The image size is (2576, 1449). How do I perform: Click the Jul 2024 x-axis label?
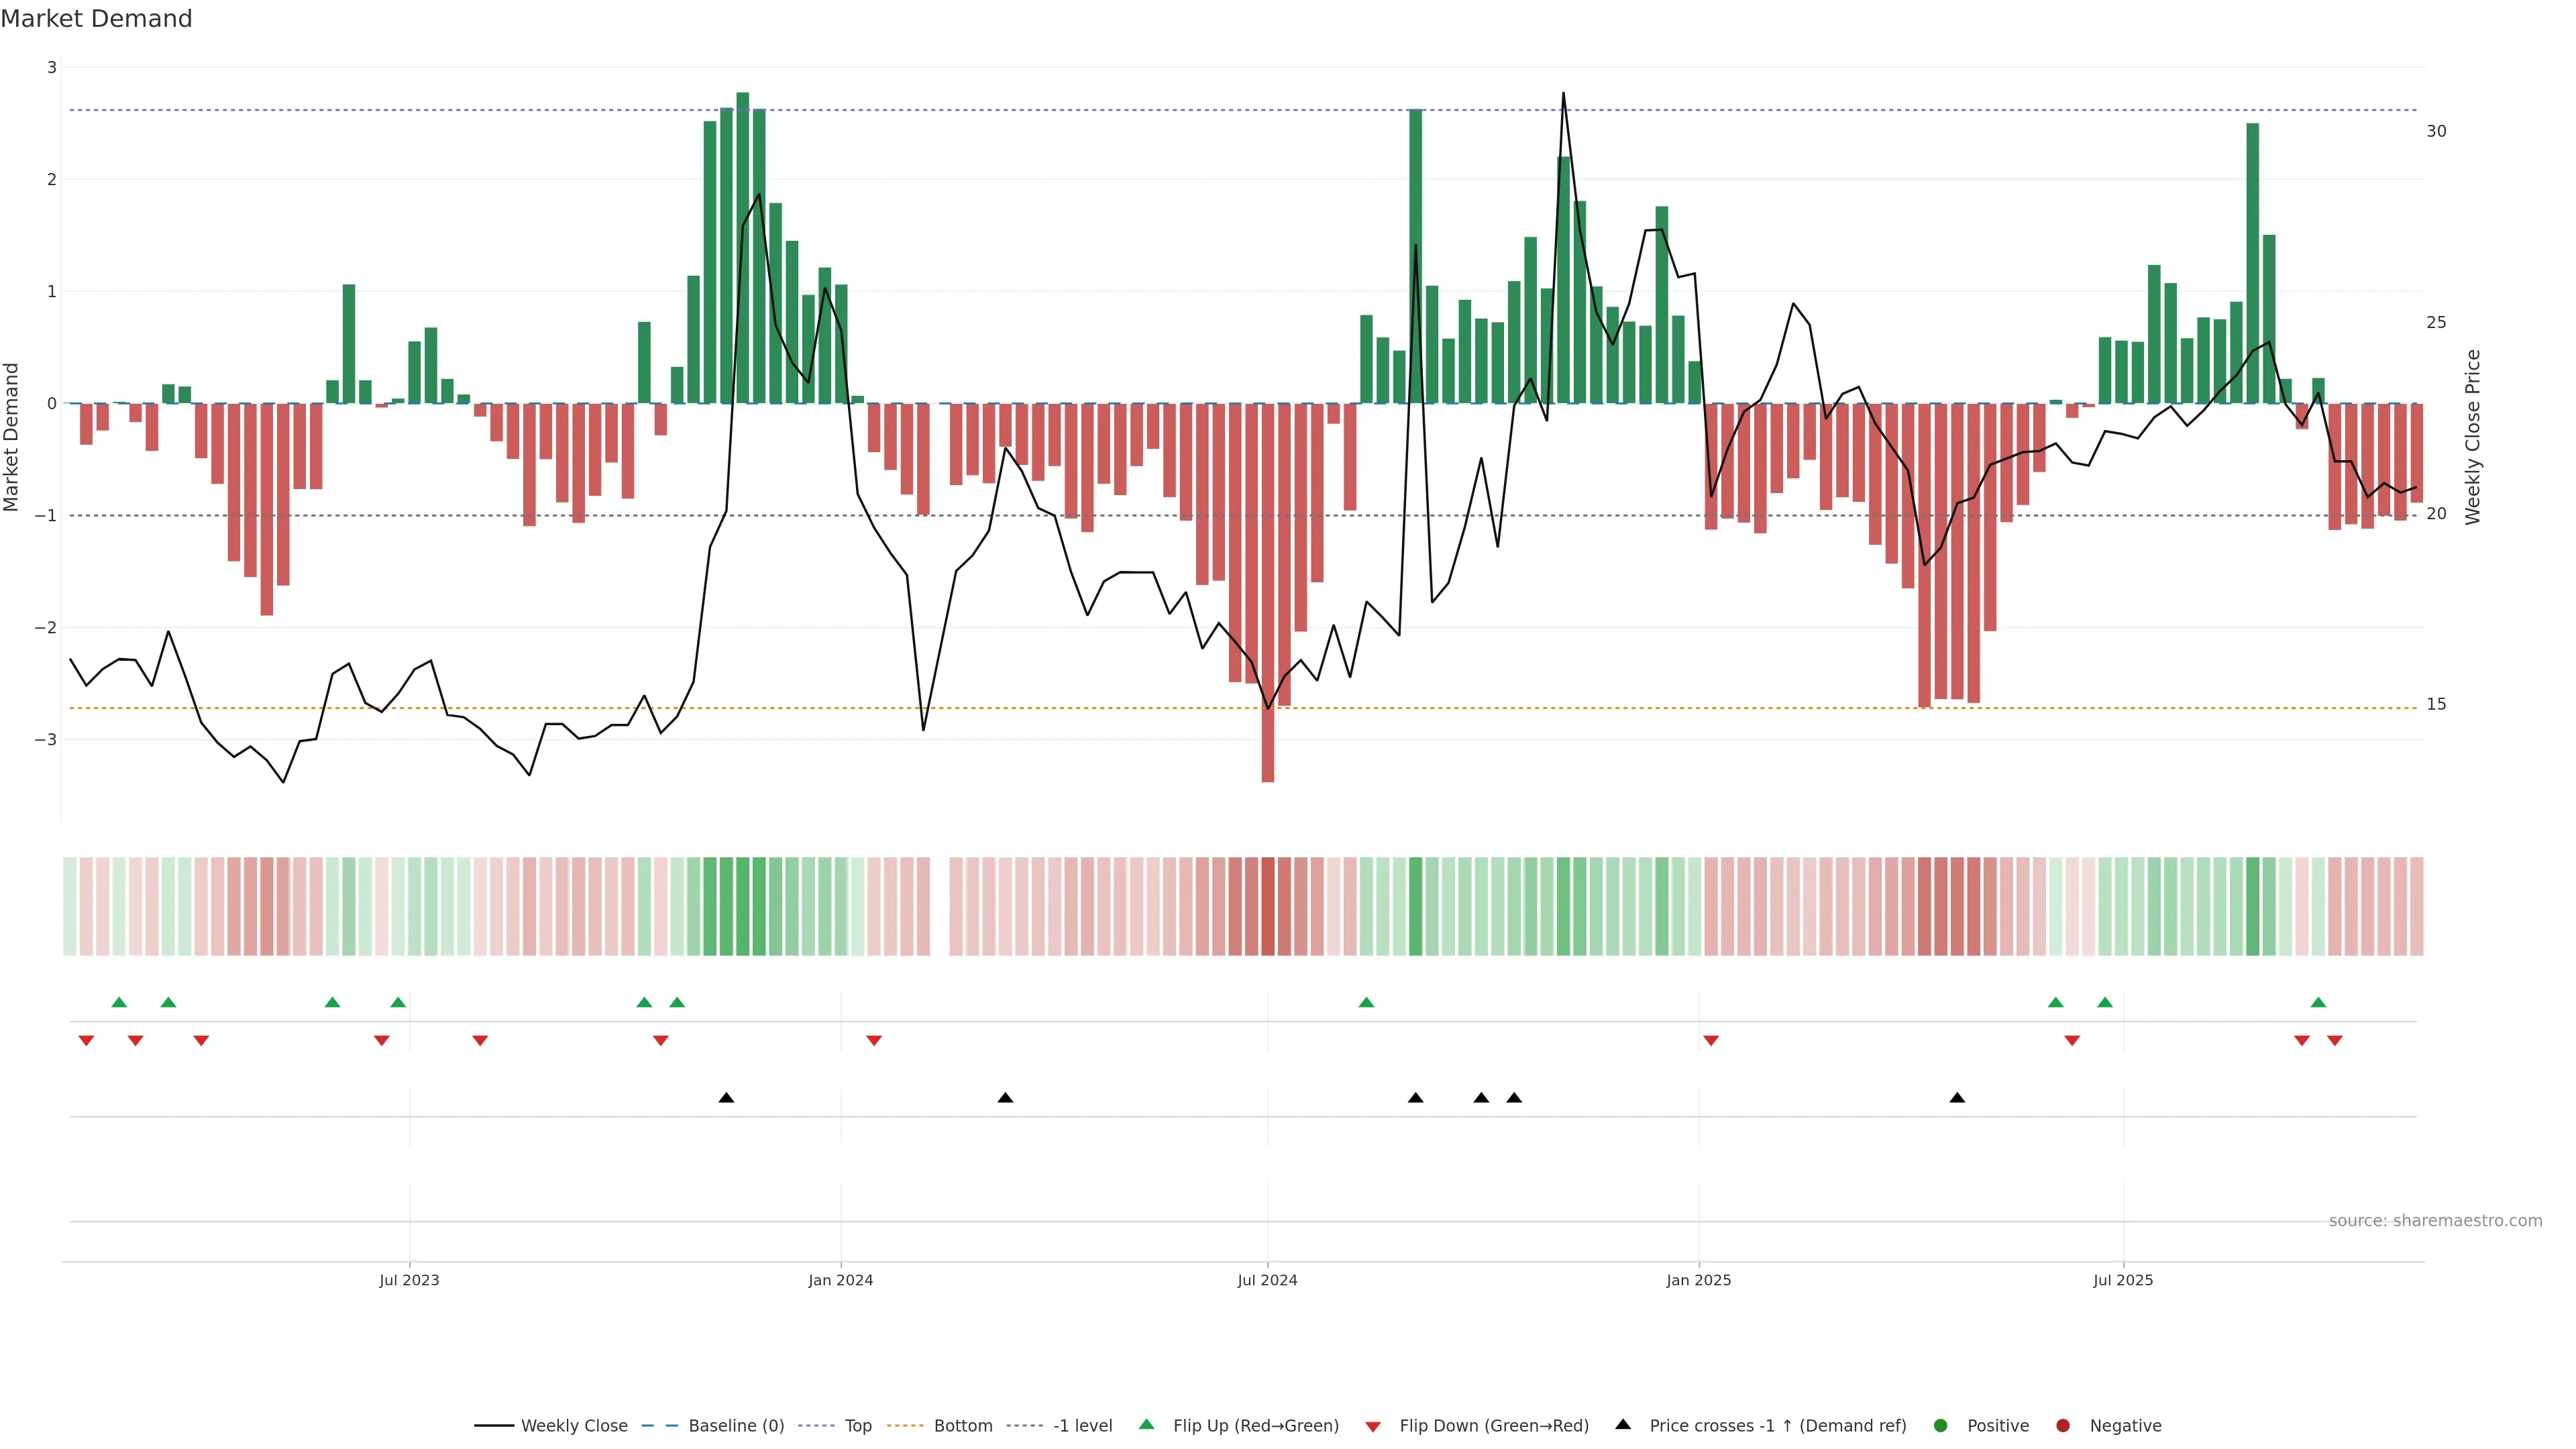[x=1267, y=1280]
